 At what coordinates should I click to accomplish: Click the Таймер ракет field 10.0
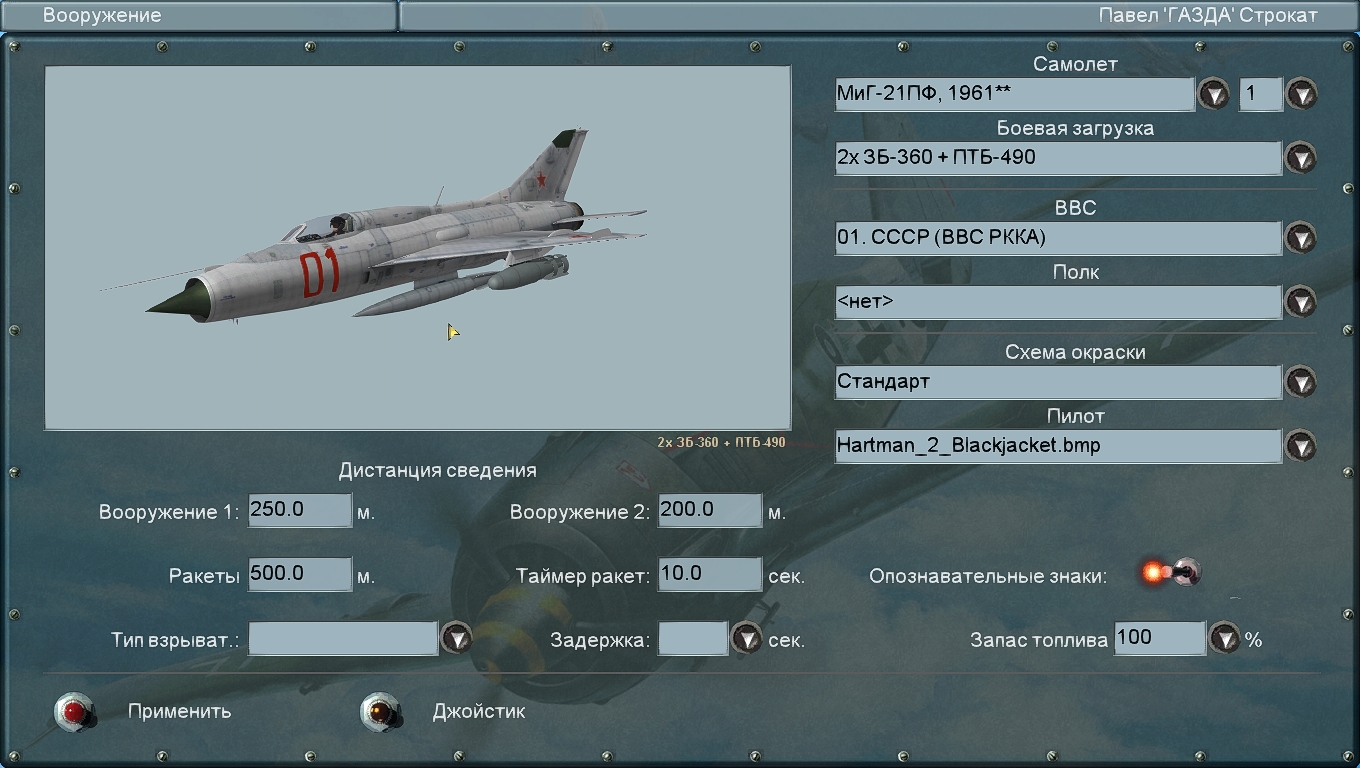[x=710, y=574]
